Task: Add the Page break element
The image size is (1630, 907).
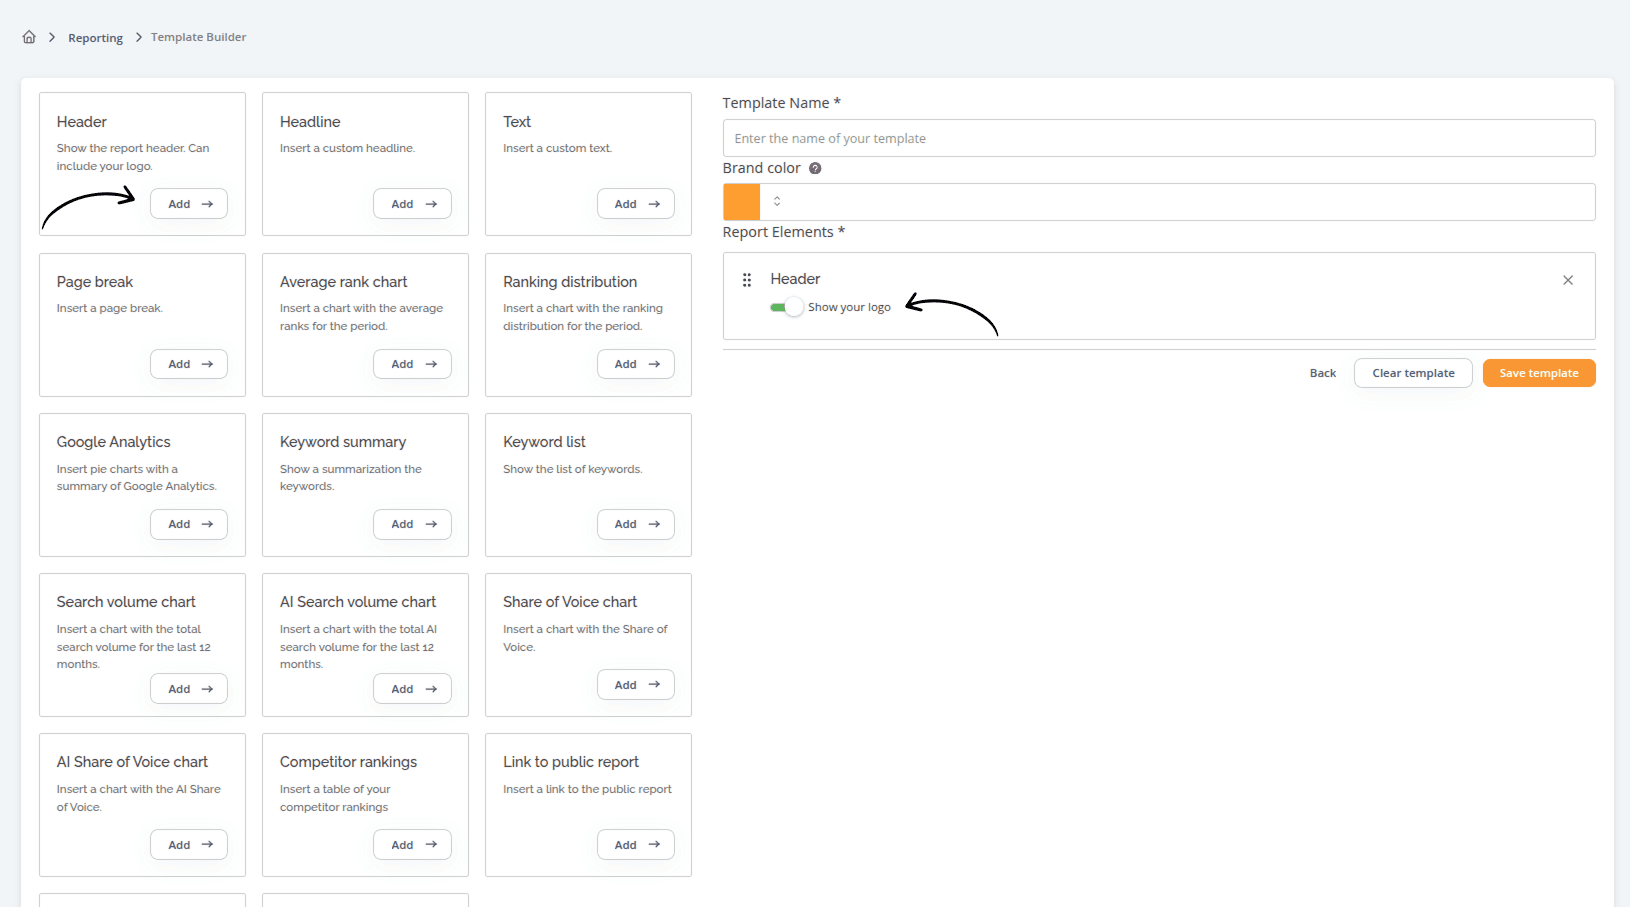Action: click(x=189, y=364)
